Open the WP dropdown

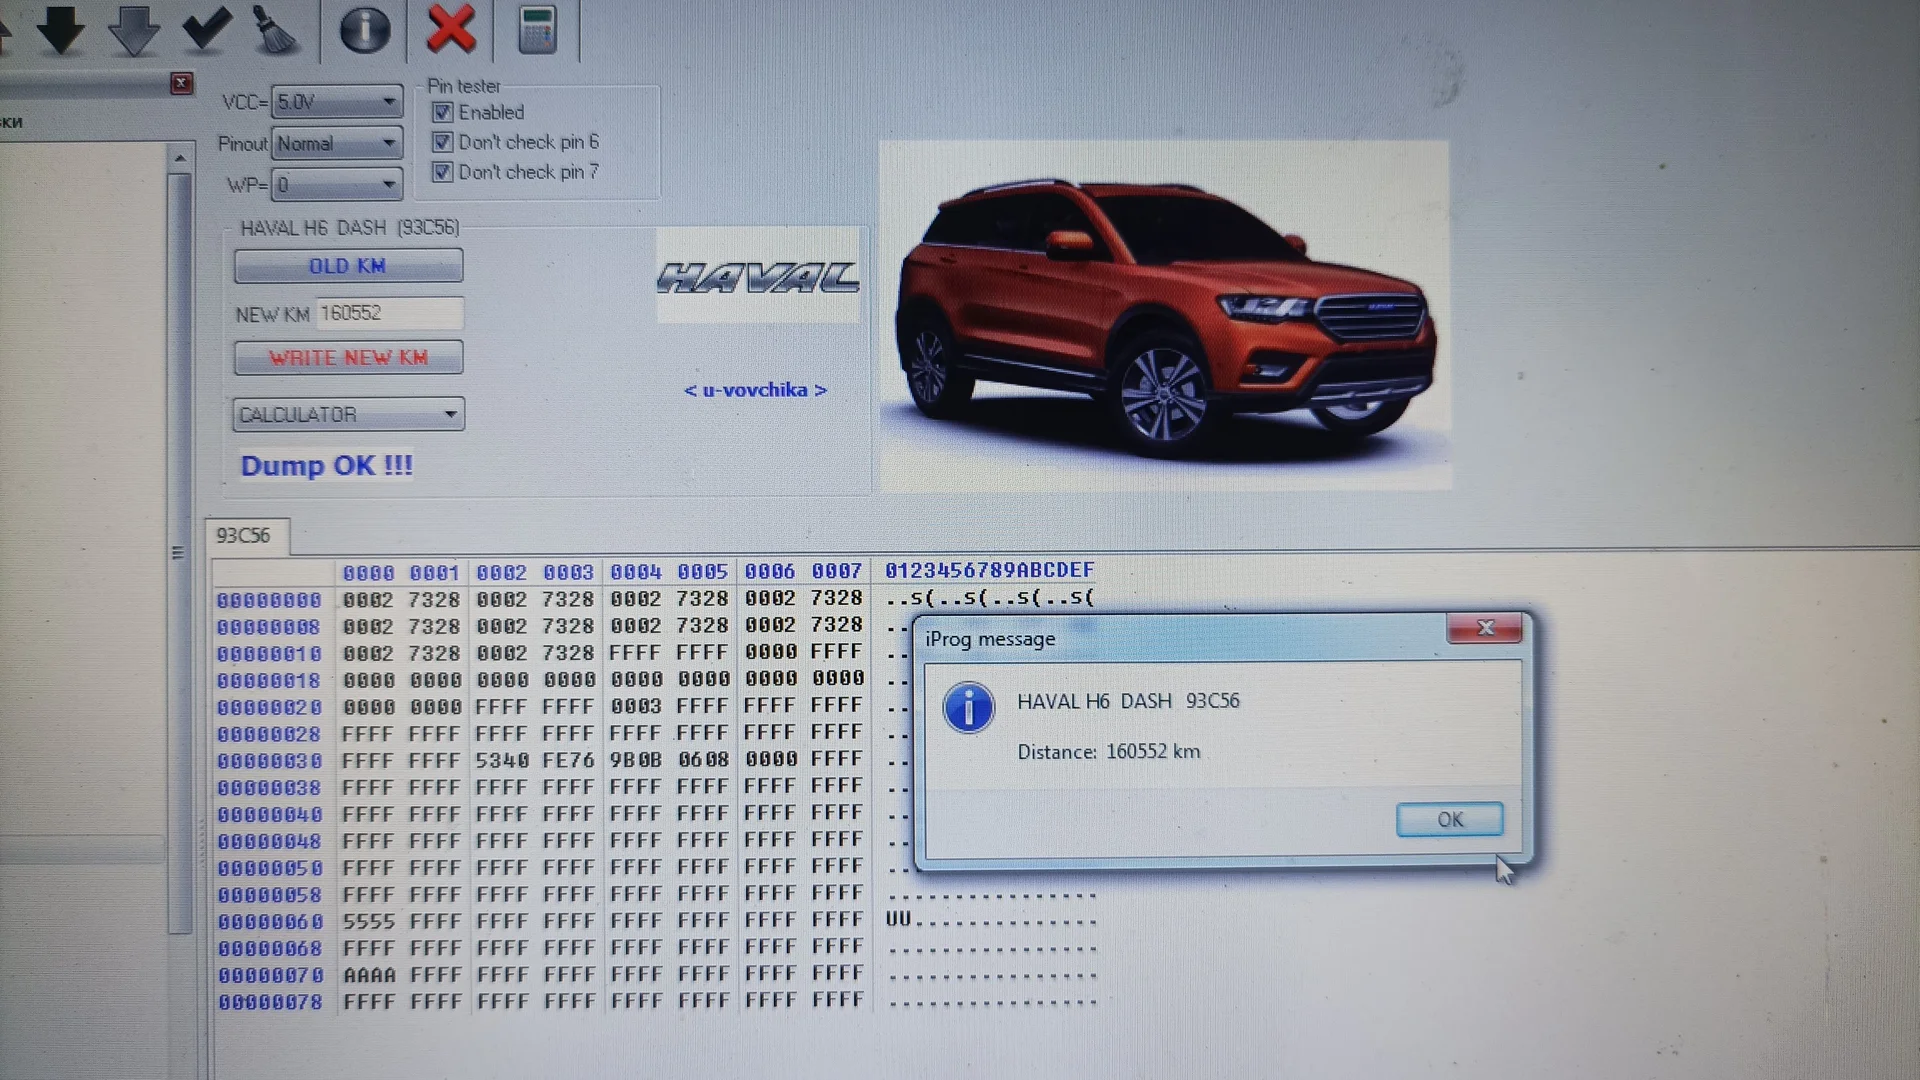pyautogui.click(x=337, y=185)
